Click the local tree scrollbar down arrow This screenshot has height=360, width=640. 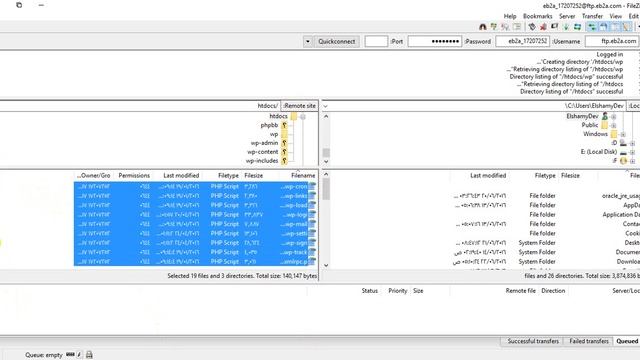click(x=326, y=162)
